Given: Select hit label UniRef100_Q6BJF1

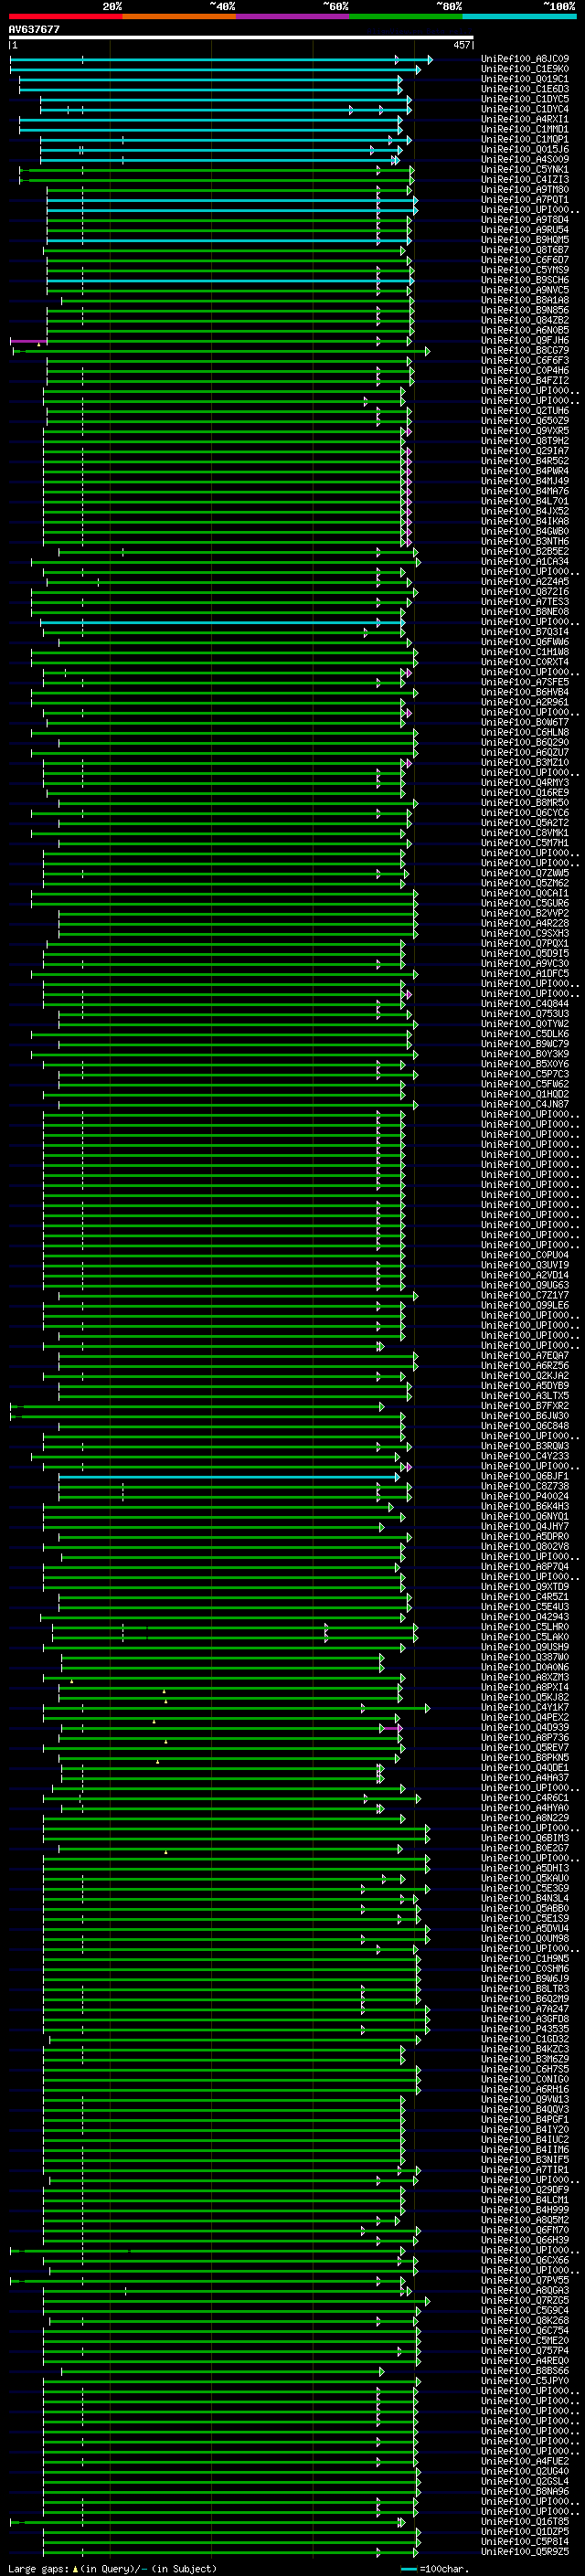Looking at the screenshot, I should click(x=525, y=1476).
